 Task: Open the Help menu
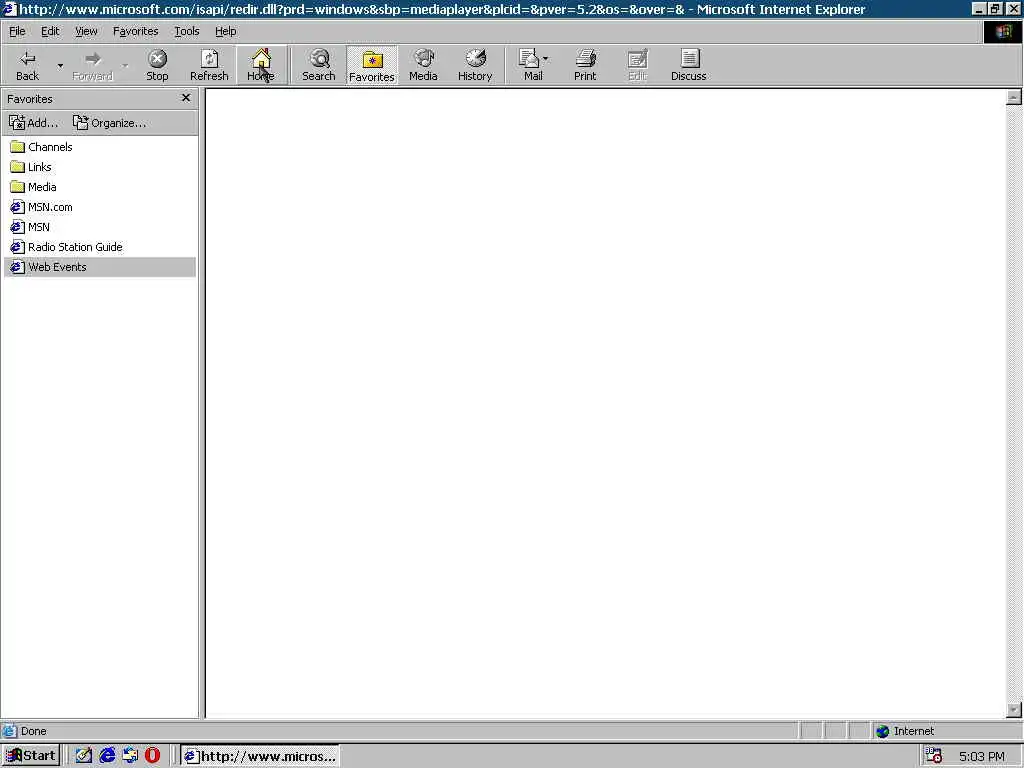[x=225, y=31]
